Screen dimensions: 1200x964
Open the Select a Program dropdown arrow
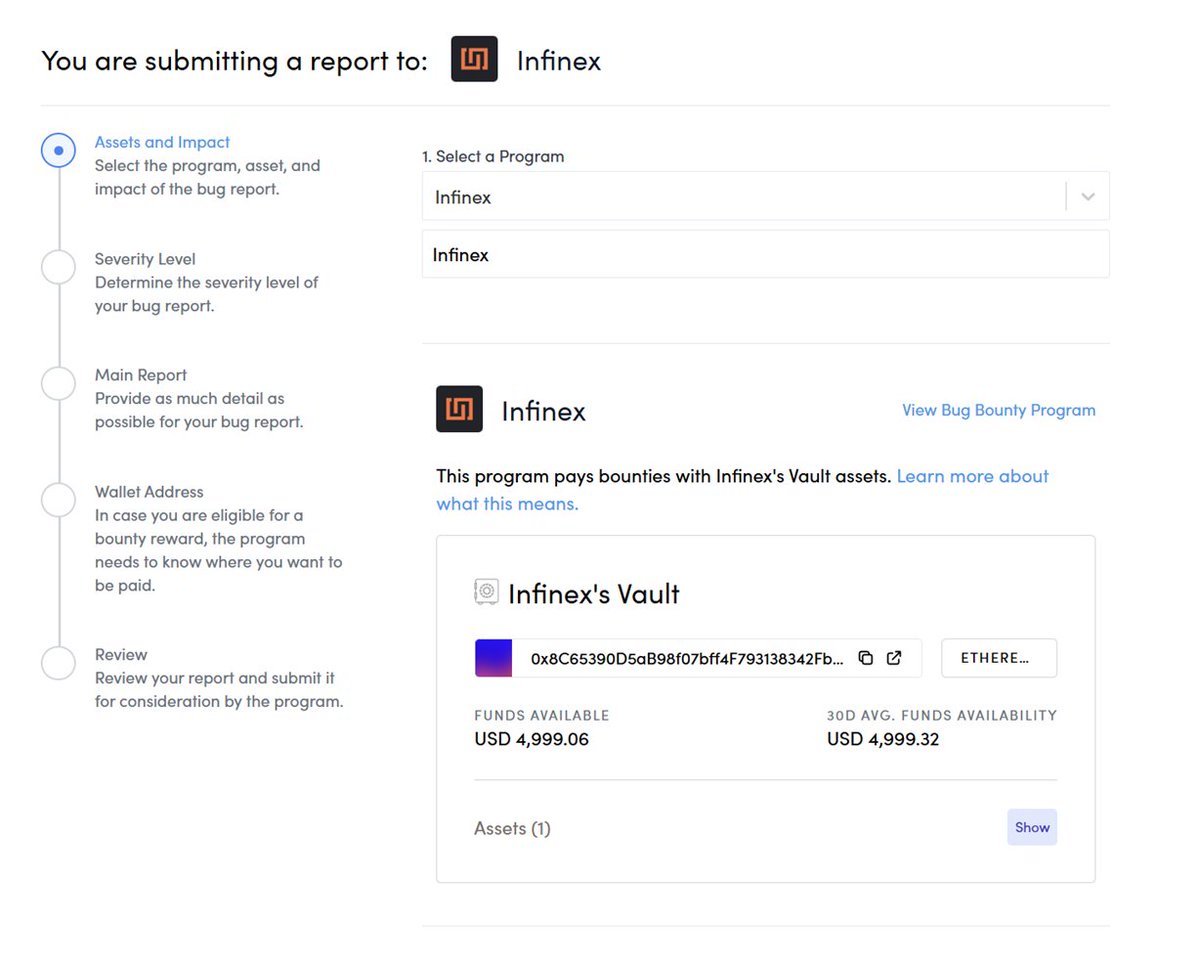[x=1088, y=197]
